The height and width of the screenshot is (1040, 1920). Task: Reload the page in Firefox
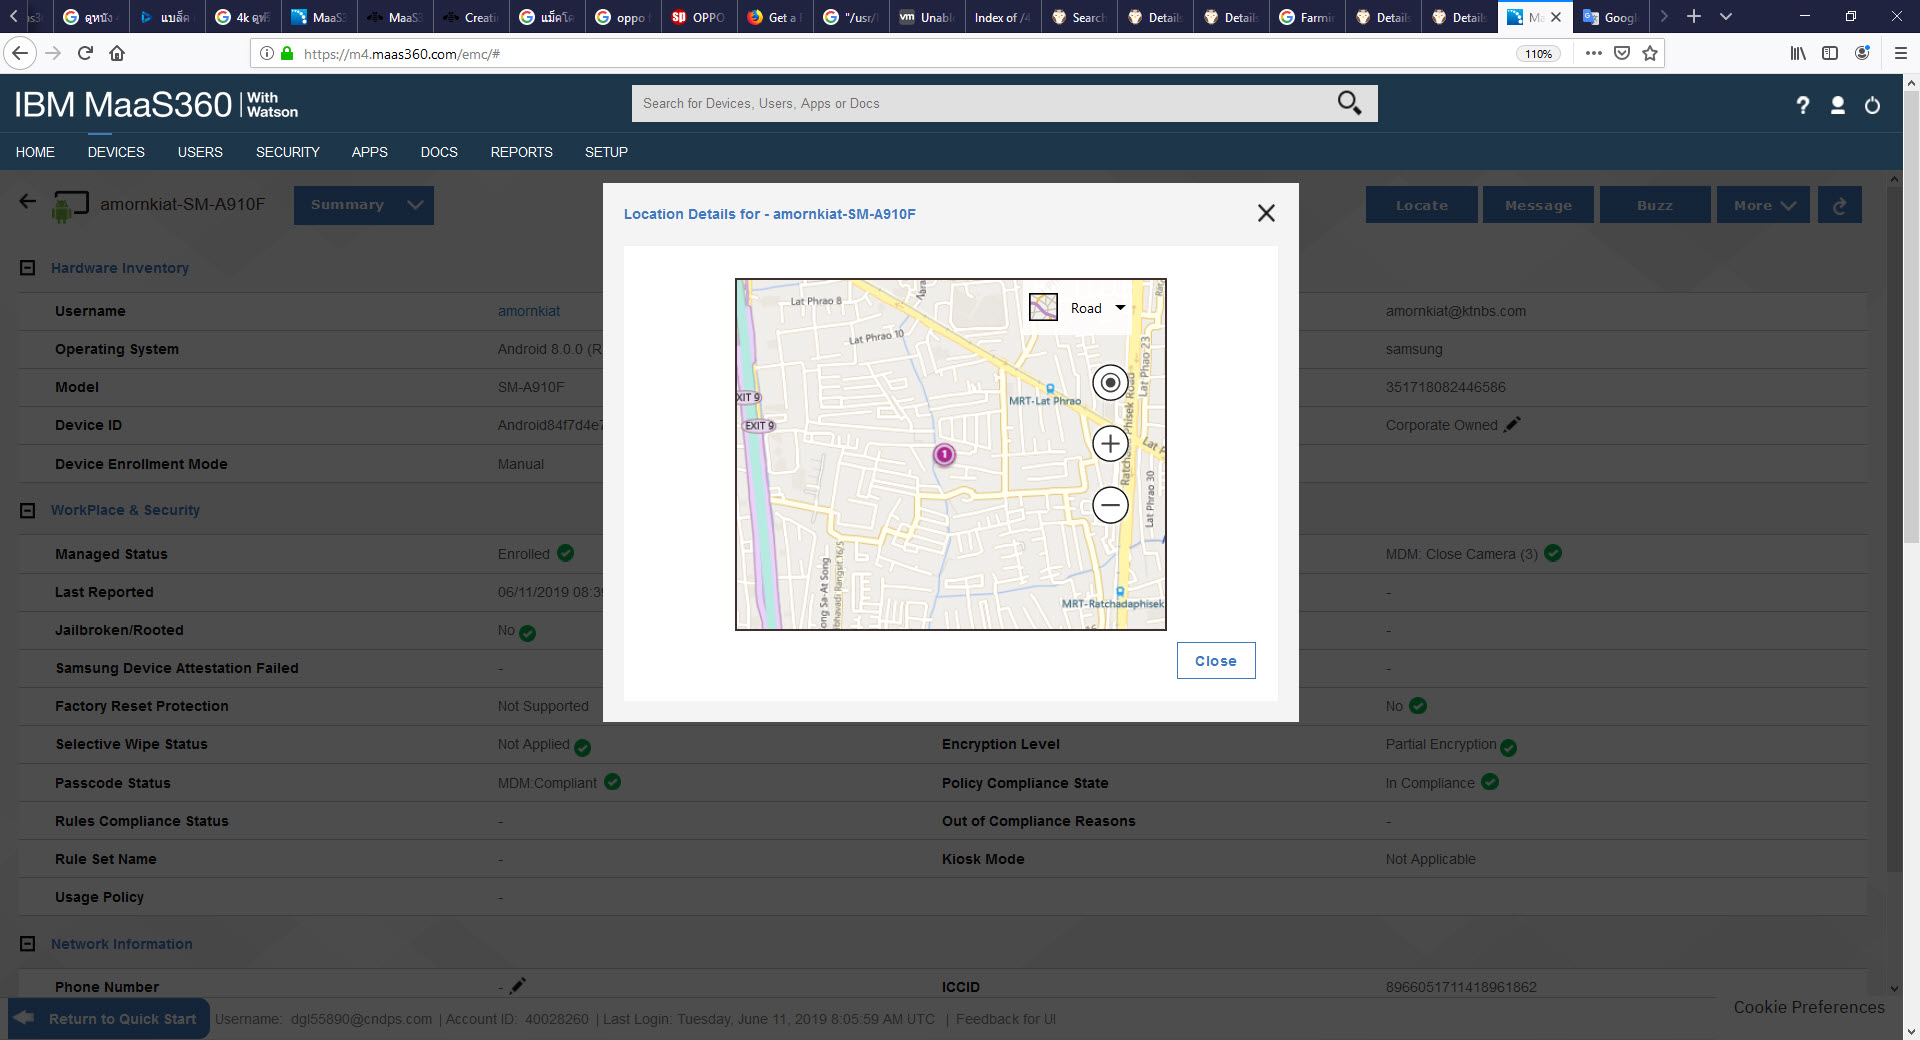click(x=85, y=53)
